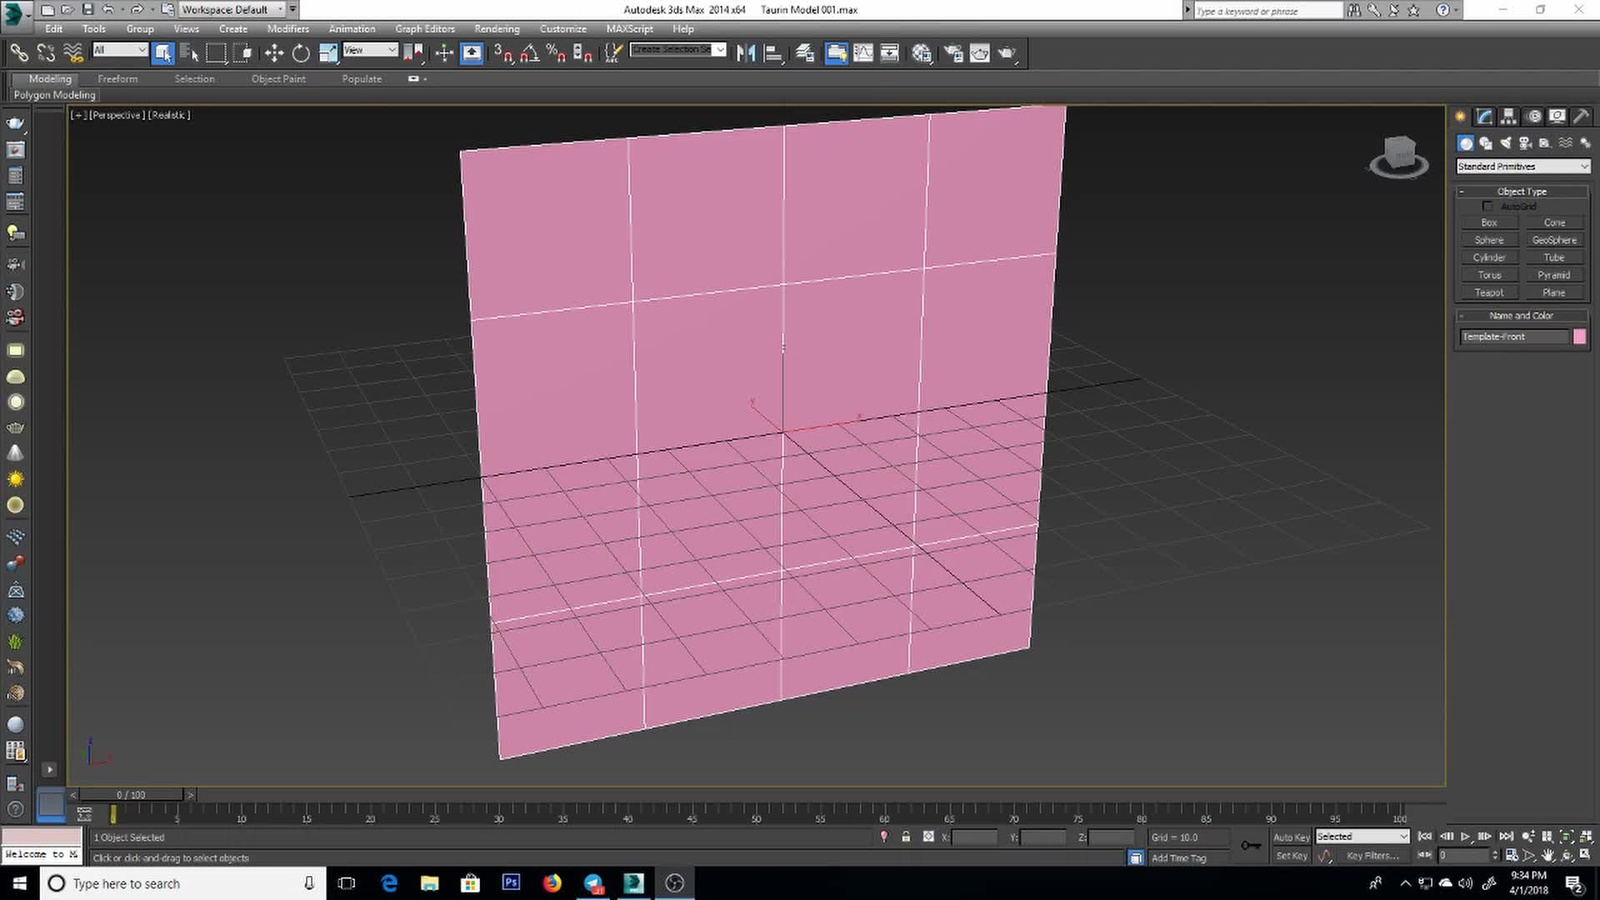
Task: Select the Select and Move tool
Action: pyautogui.click(x=273, y=53)
